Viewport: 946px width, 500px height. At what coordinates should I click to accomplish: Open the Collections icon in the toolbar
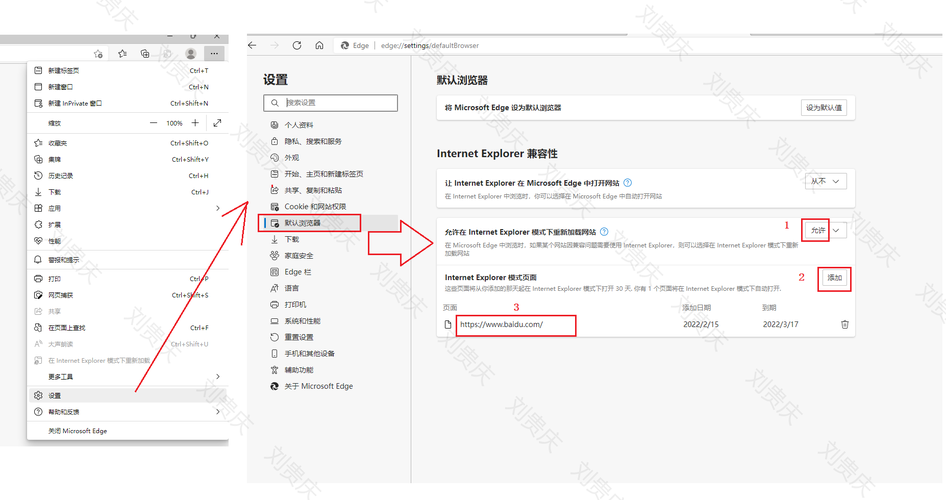click(x=145, y=54)
